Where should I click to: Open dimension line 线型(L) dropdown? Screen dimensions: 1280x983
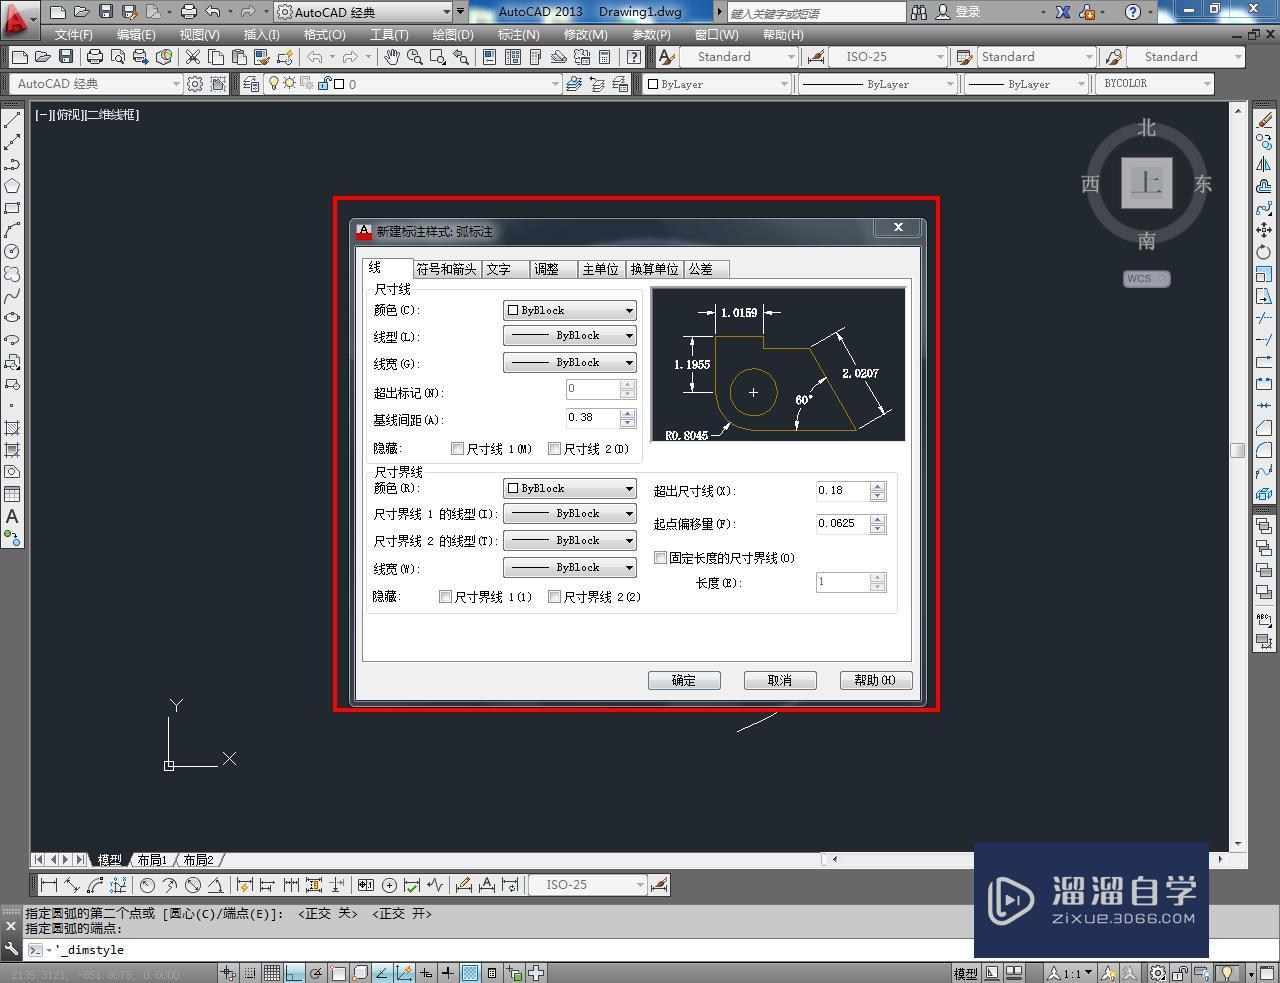tap(570, 336)
